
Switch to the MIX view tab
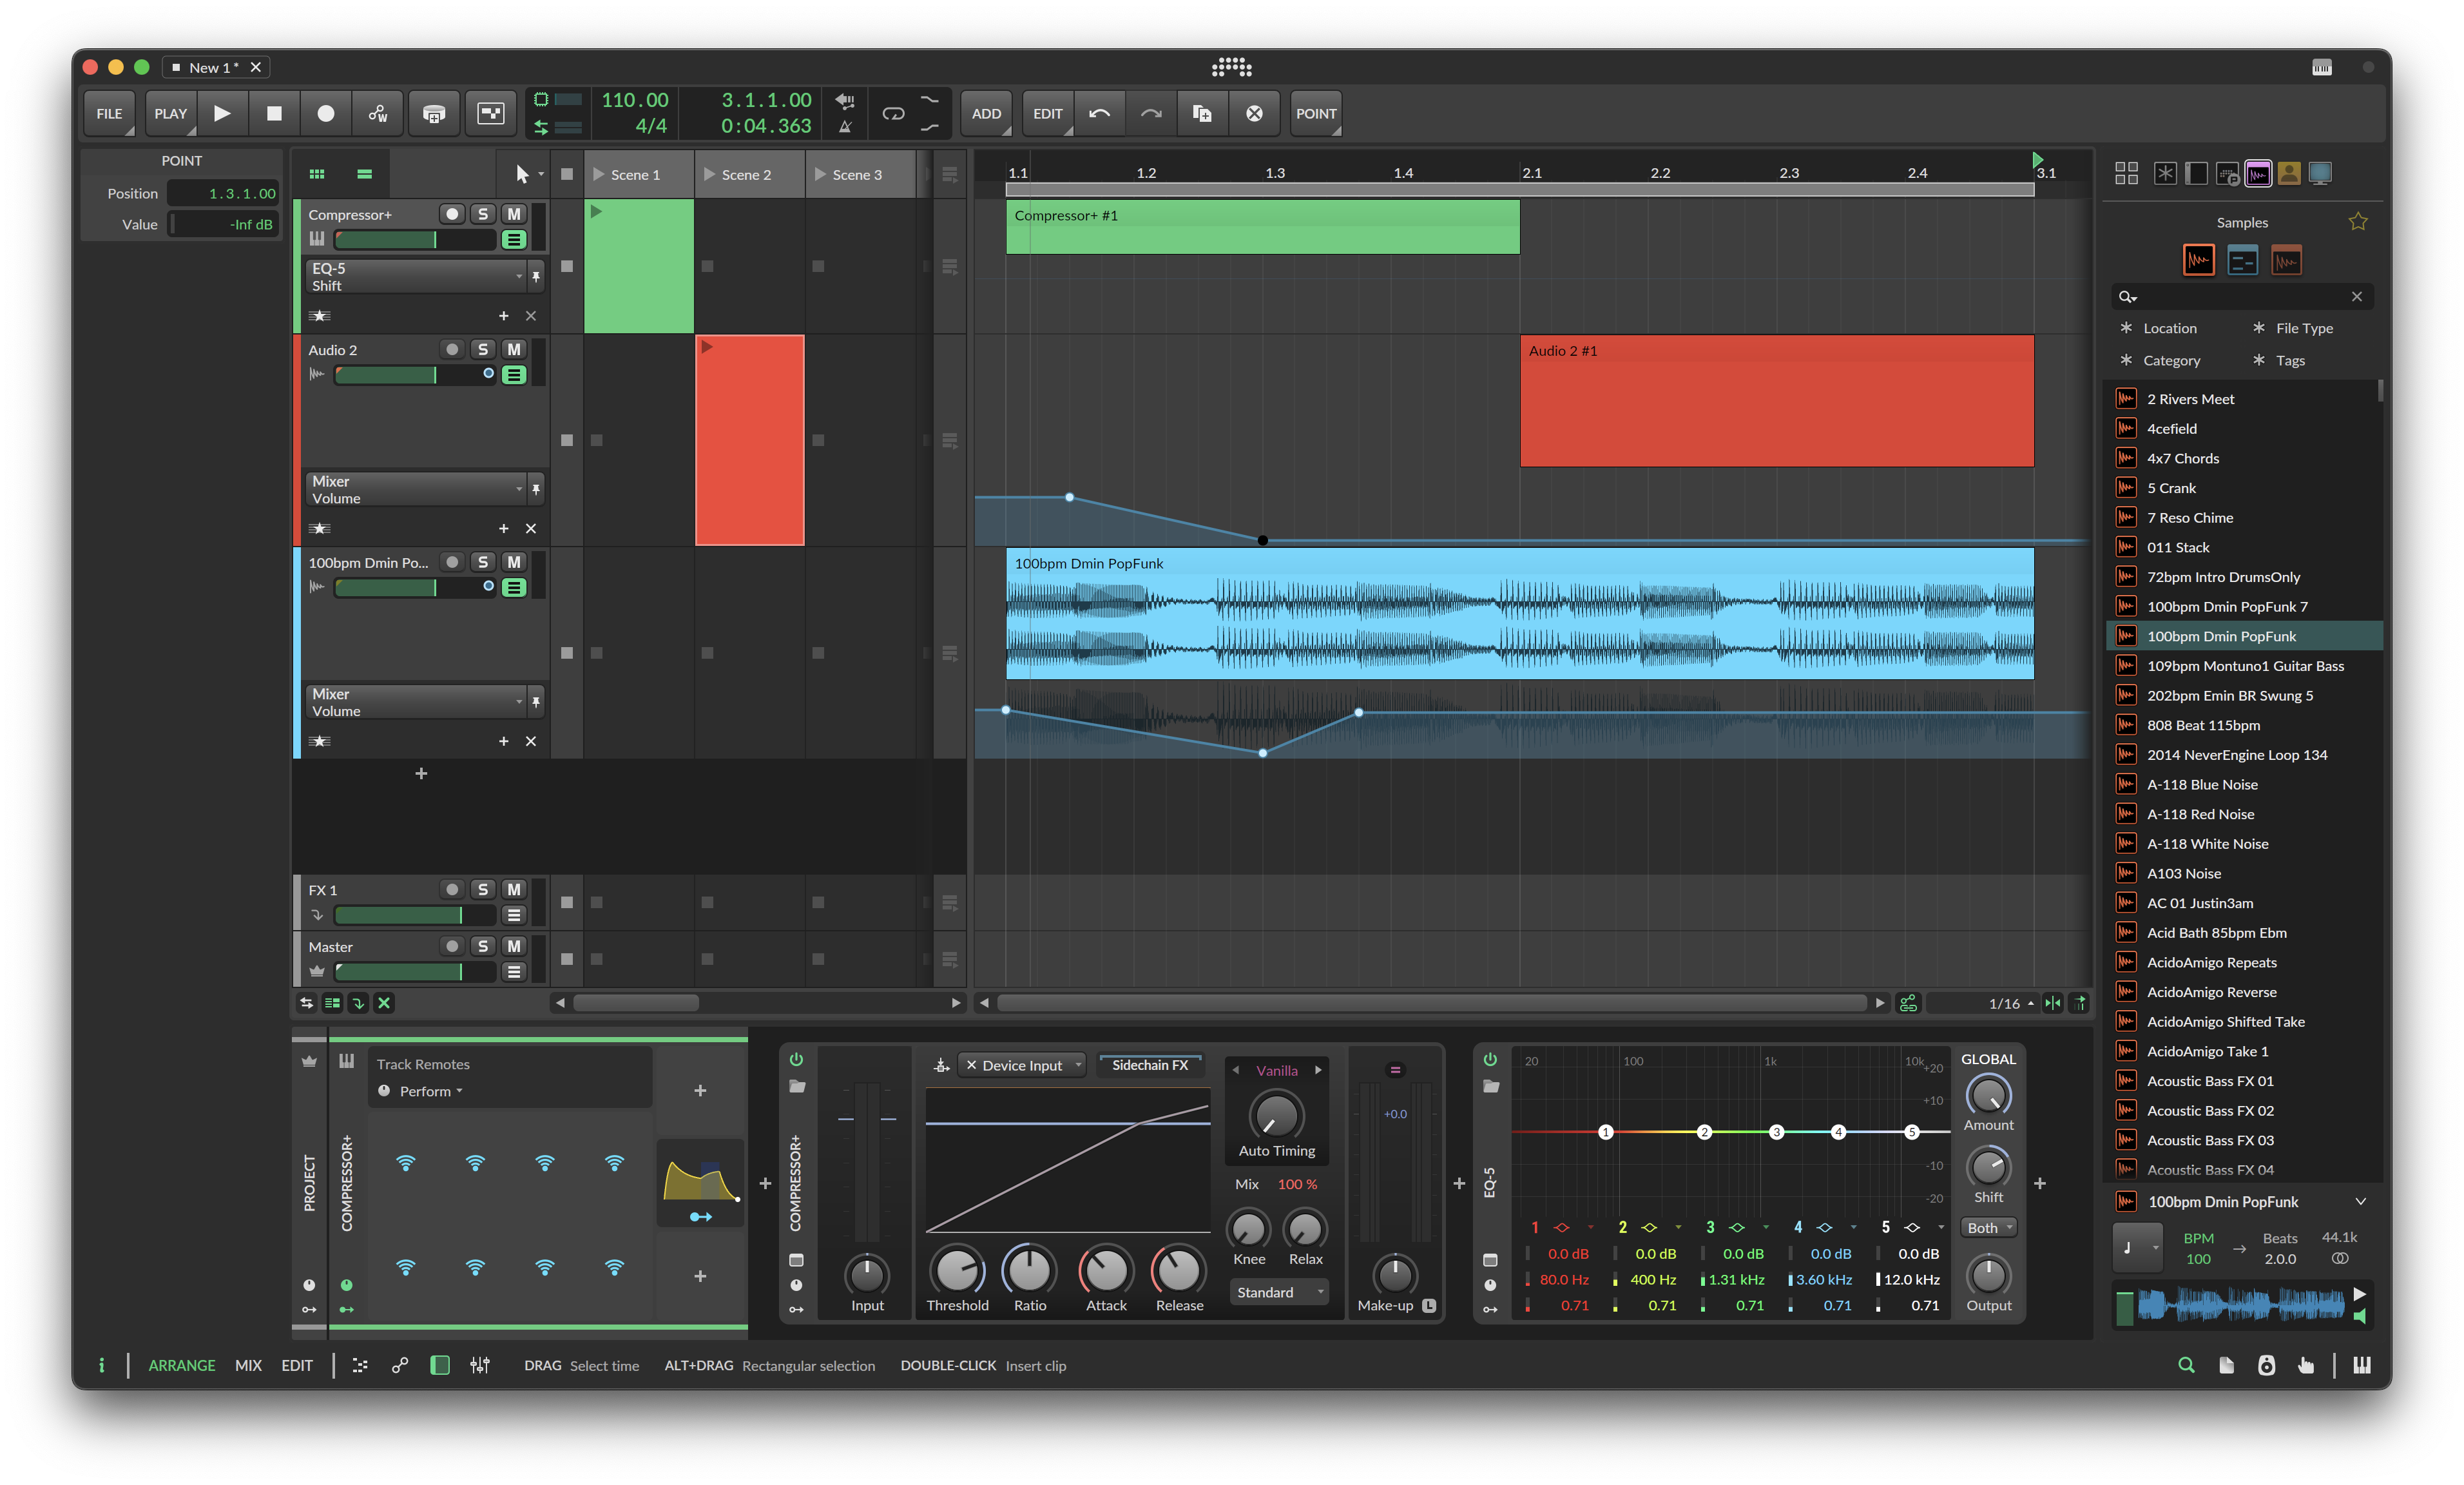click(248, 1365)
